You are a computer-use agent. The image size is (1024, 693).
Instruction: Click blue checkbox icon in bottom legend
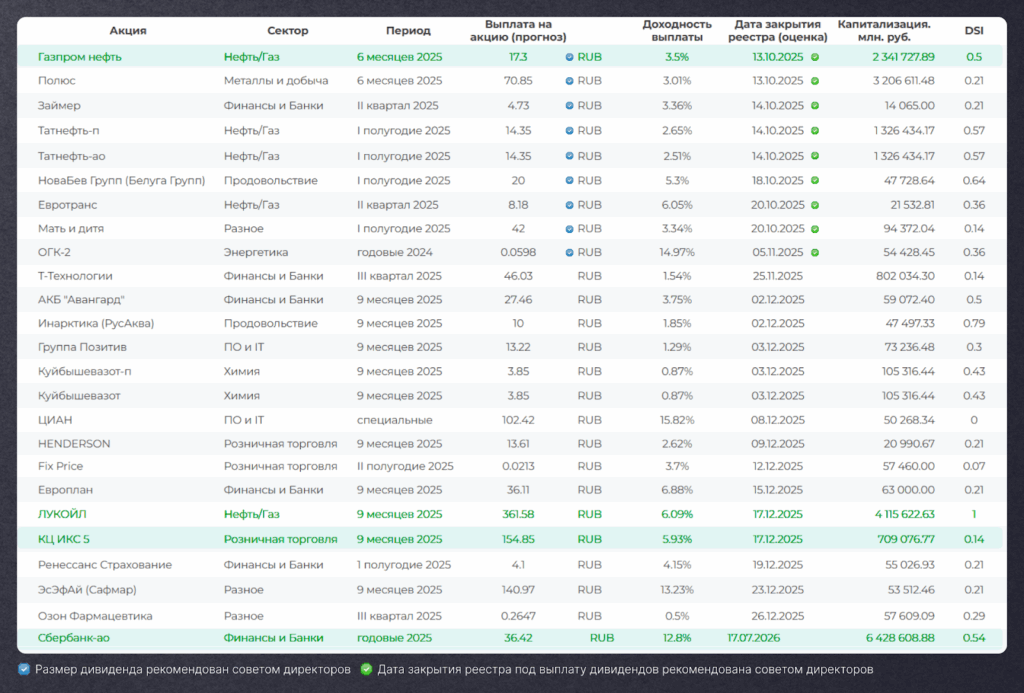click(24, 669)
